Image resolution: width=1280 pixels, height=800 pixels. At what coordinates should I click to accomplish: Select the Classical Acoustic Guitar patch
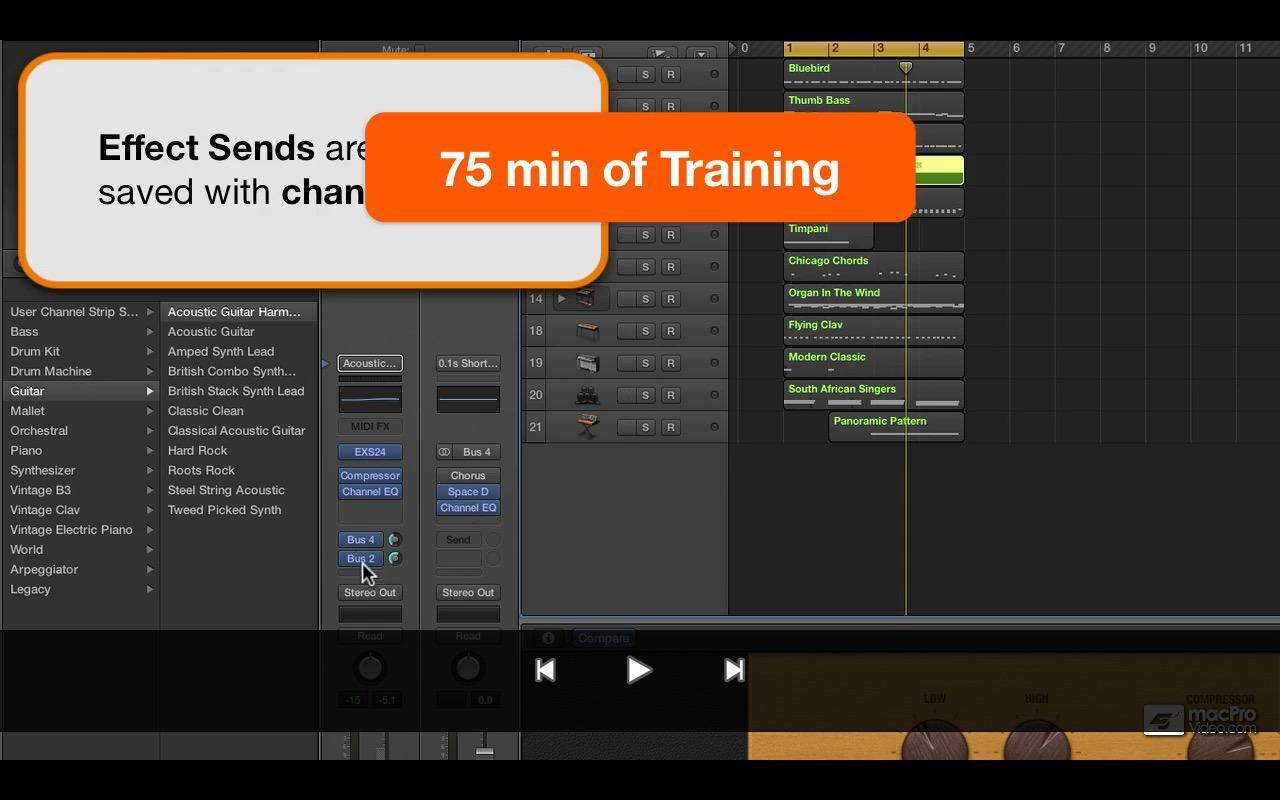point(236,431)
